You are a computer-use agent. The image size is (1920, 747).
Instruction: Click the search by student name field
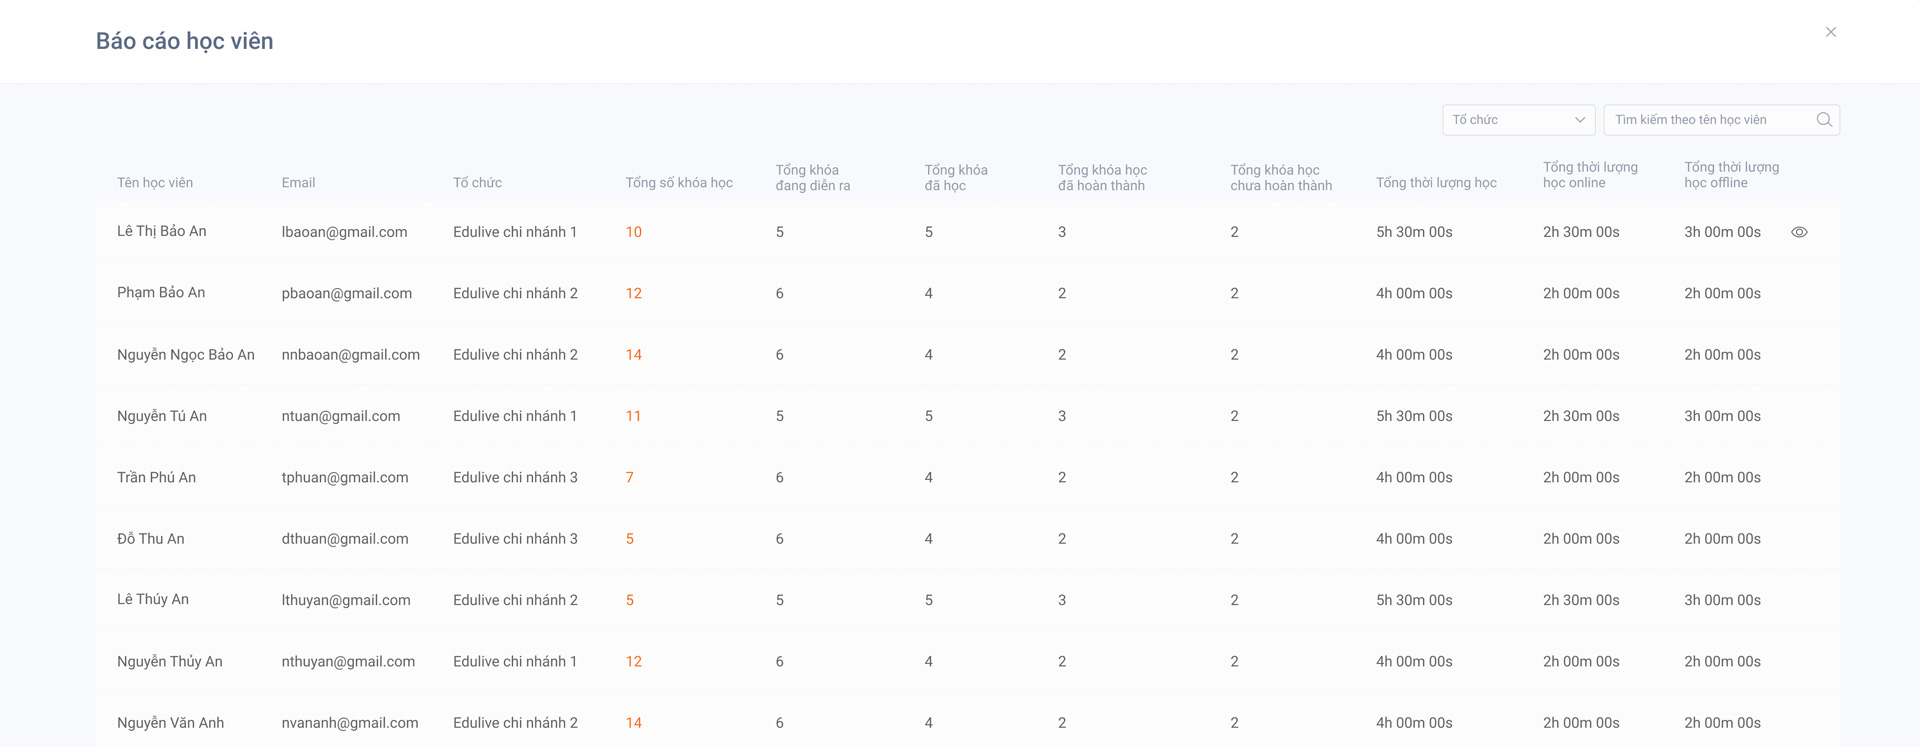point(1709,120)
